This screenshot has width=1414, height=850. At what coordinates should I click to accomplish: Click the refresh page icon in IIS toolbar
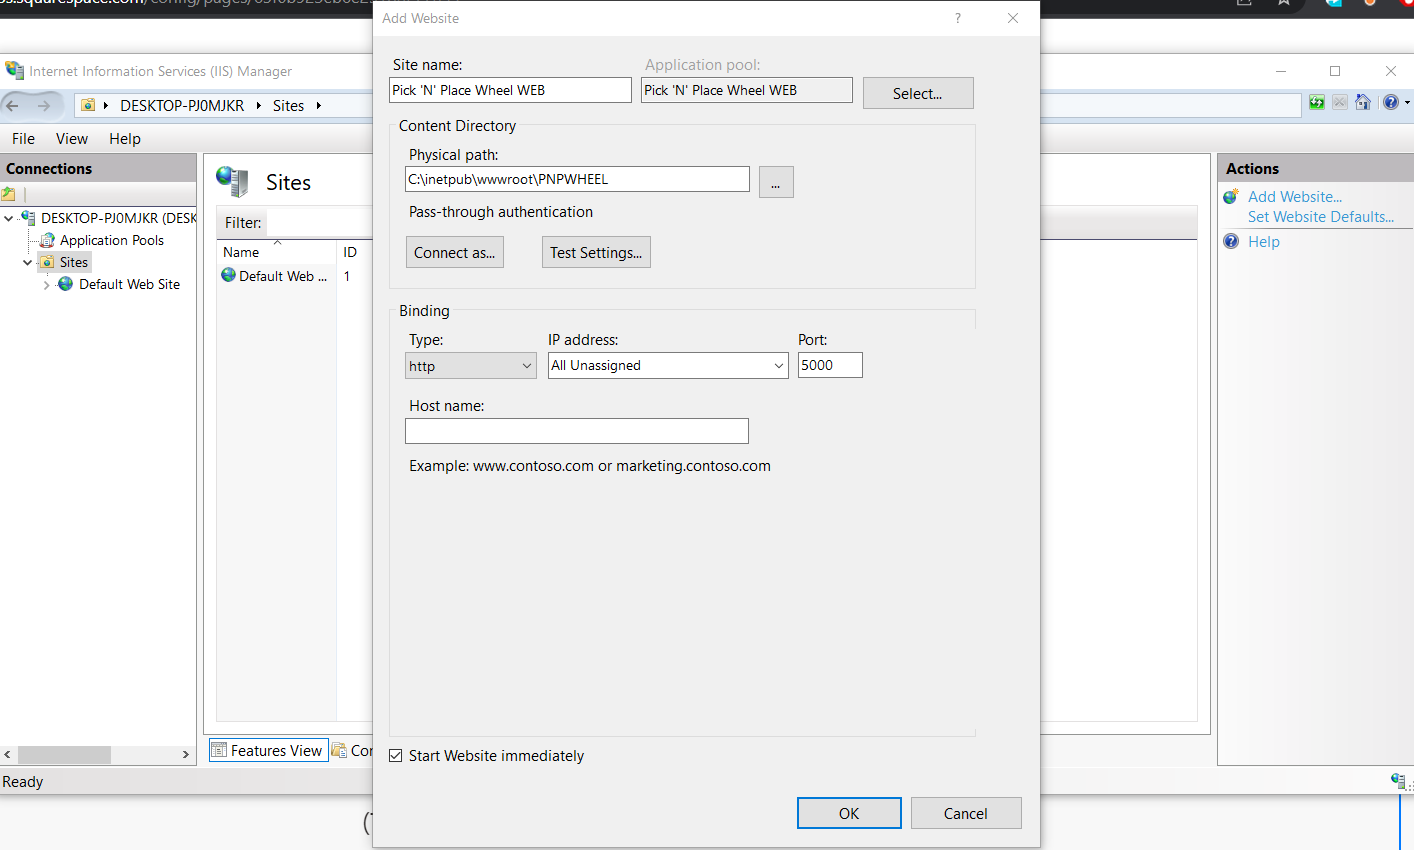click(x=1317, y=103)
